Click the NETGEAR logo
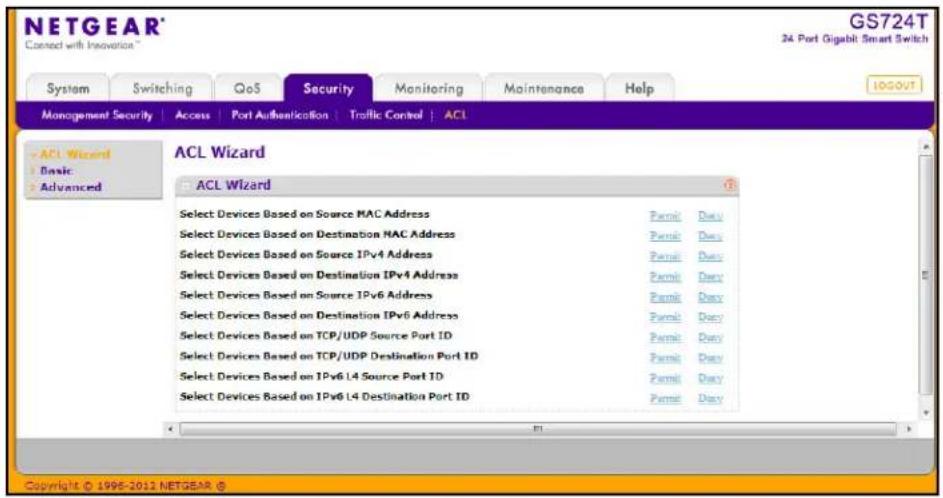 (x=94, y=27)
